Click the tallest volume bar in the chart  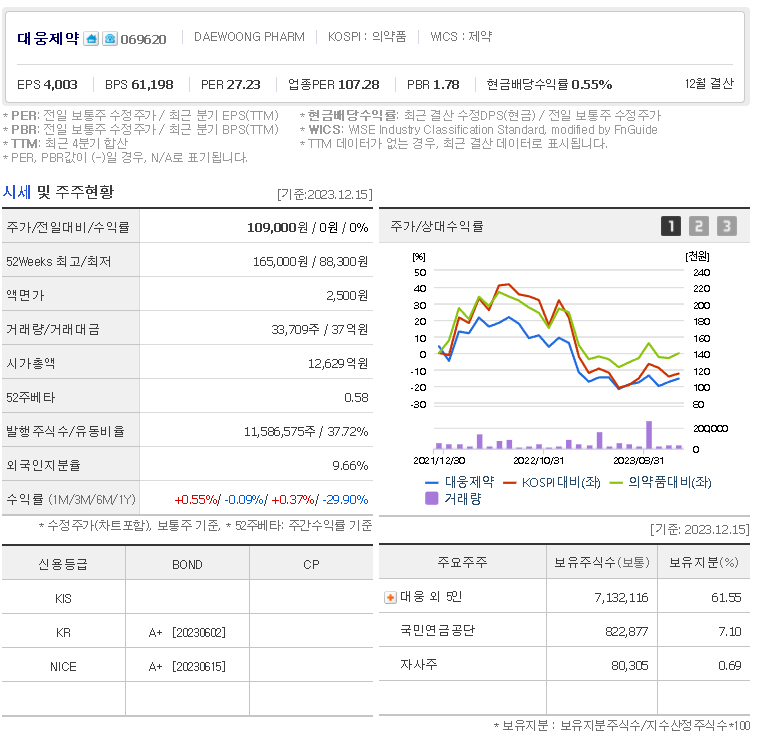click(649, 435)
